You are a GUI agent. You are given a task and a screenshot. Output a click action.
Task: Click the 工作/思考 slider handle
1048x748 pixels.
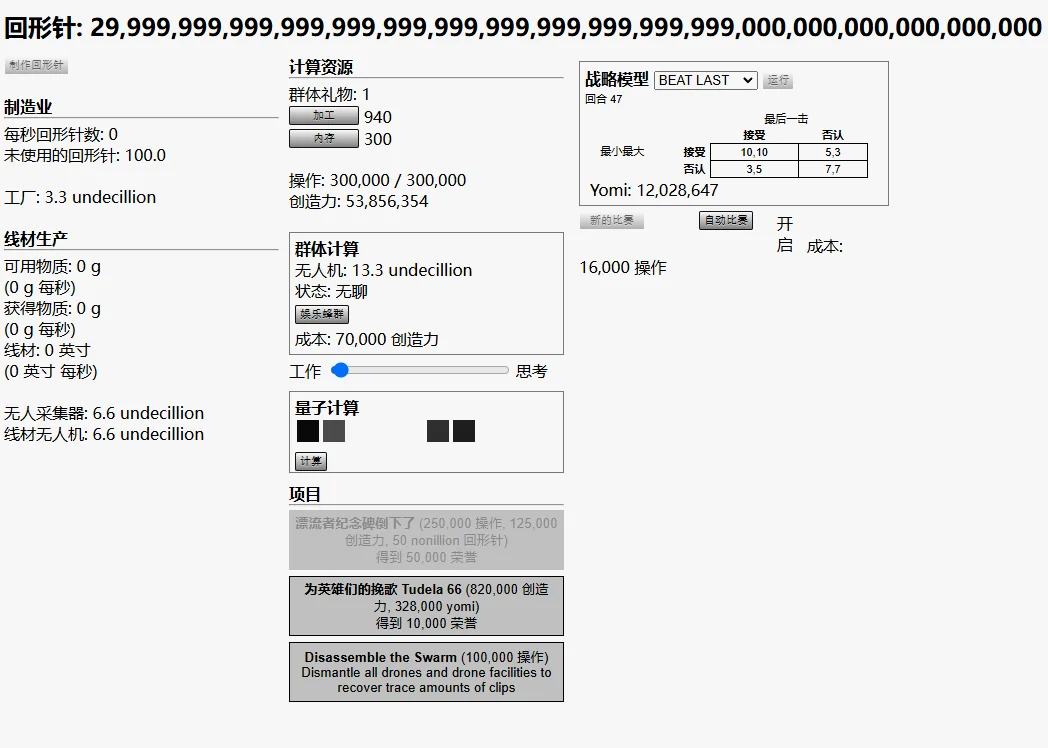(x=340, y=370)
